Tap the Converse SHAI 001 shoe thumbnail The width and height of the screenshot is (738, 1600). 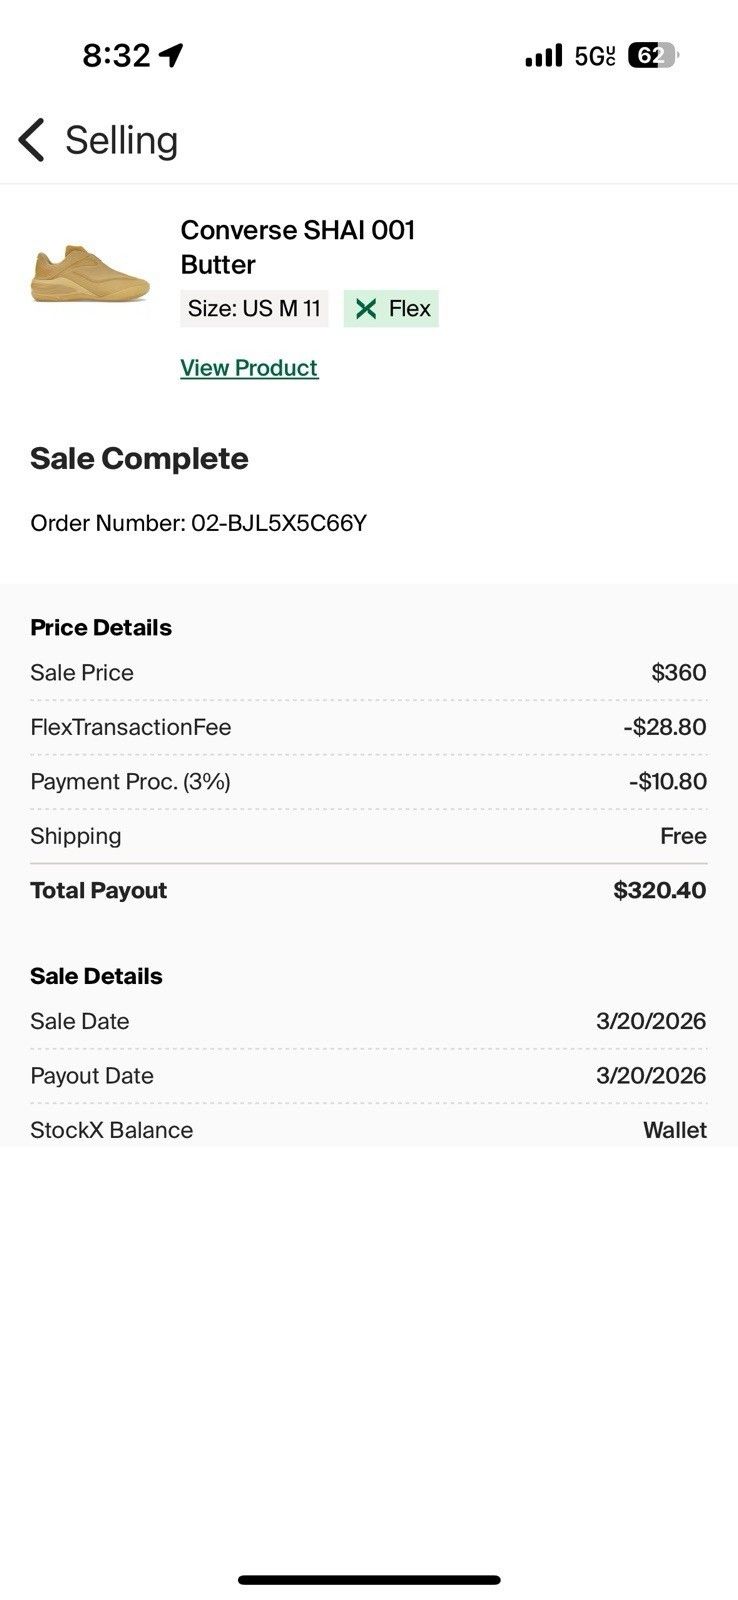tap(90, 273)
